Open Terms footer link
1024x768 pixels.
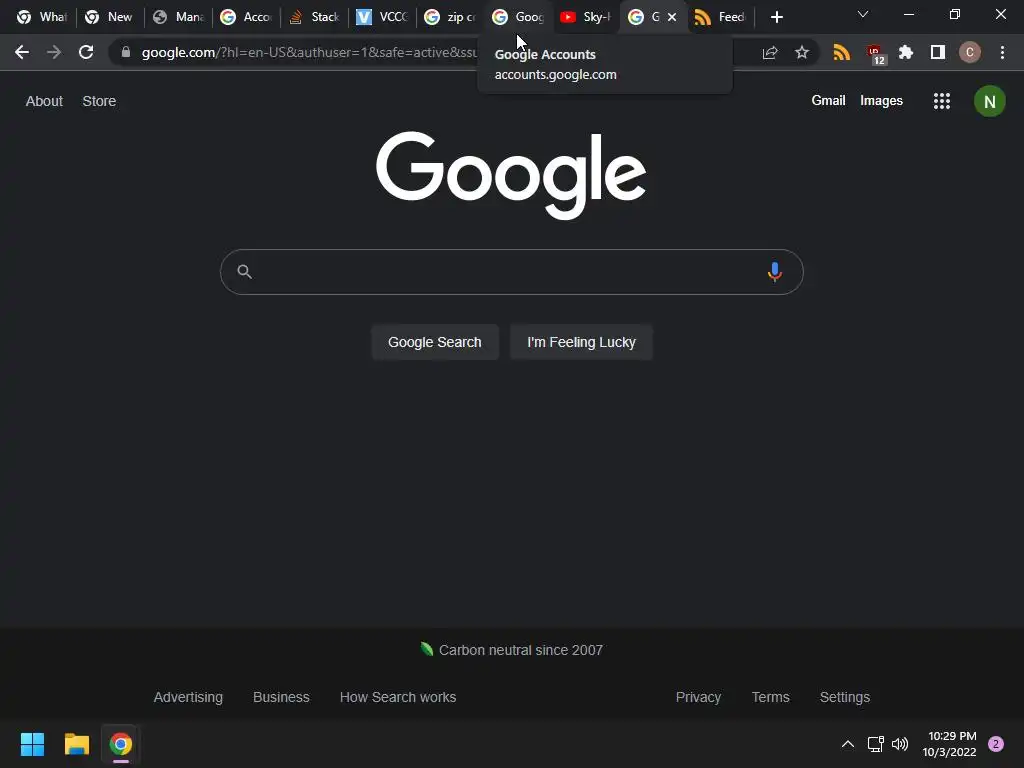771,697
